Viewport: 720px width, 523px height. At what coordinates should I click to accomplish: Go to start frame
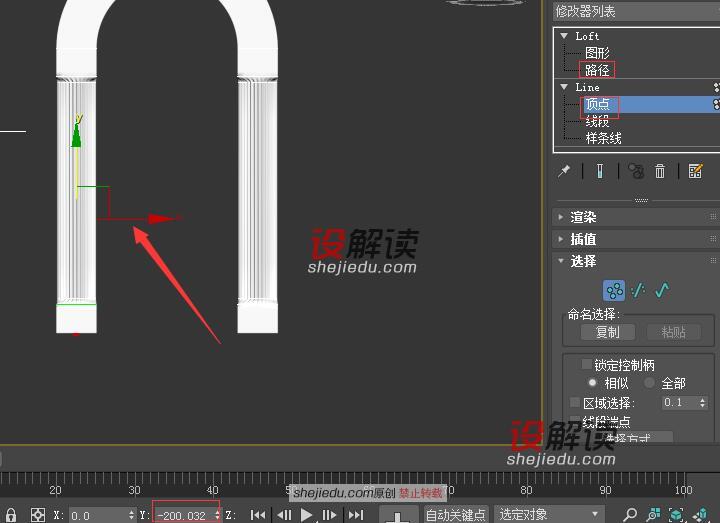(258, 515)
